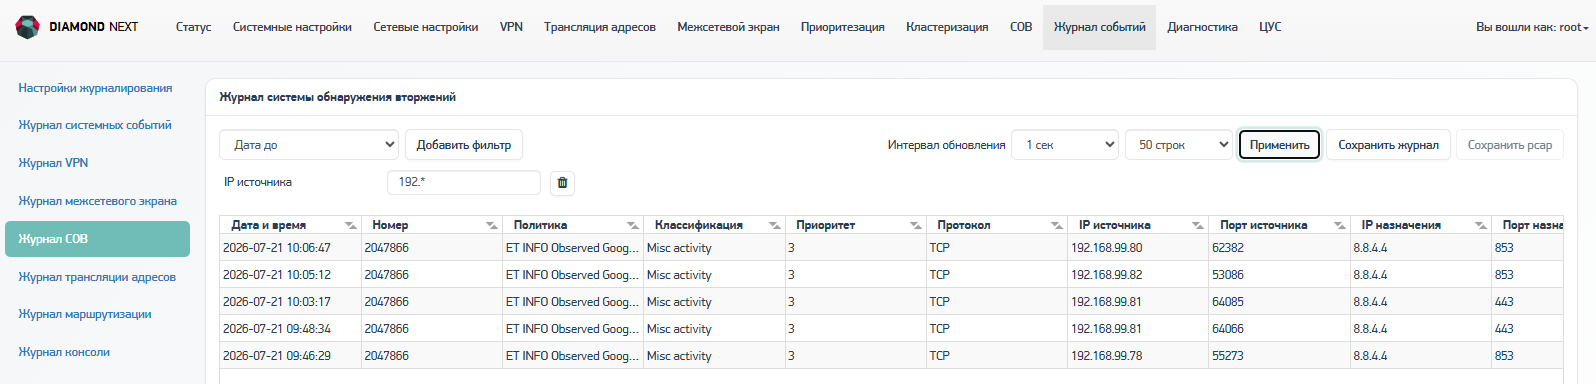This screenshot has height=384, width=1596.
Task: Click sort icon in Порт источника column header
Action: tap(1339, 225)
